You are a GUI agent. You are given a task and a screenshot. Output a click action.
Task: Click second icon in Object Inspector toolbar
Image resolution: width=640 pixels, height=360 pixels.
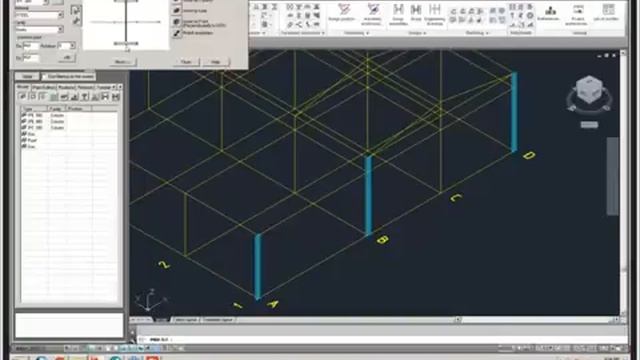tap(33, 97)
